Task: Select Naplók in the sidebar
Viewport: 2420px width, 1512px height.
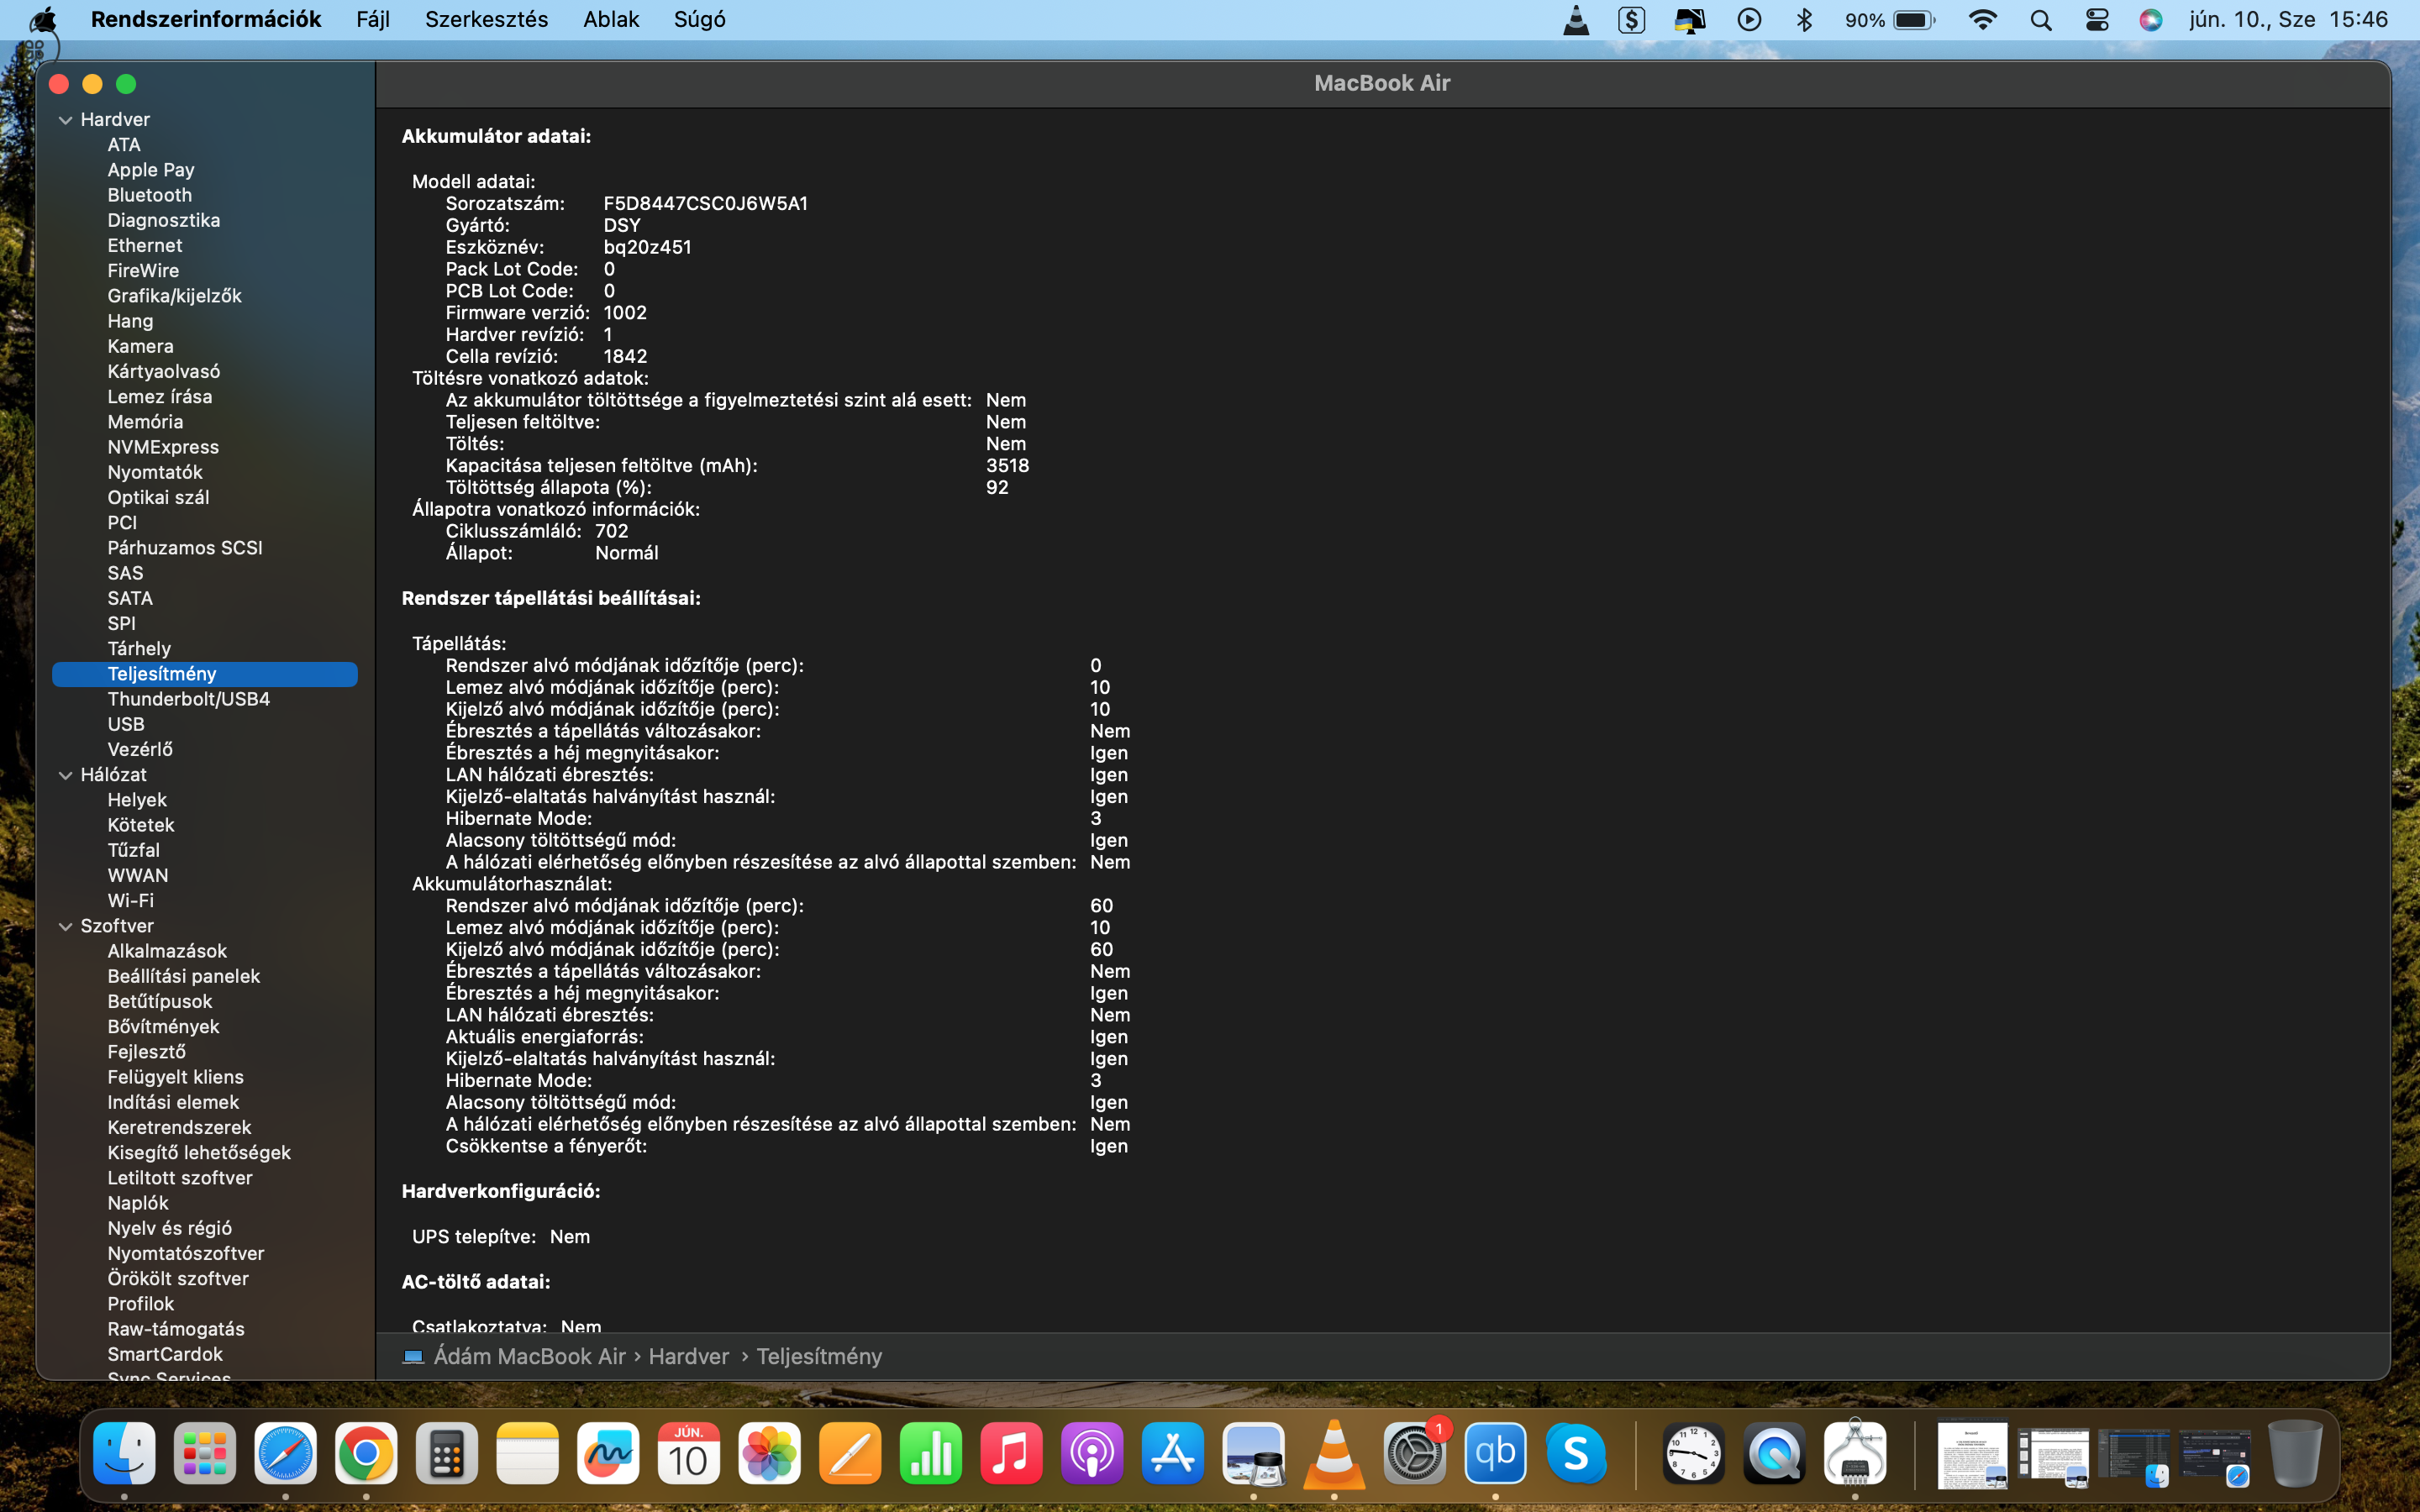Action: [138, 1203]
